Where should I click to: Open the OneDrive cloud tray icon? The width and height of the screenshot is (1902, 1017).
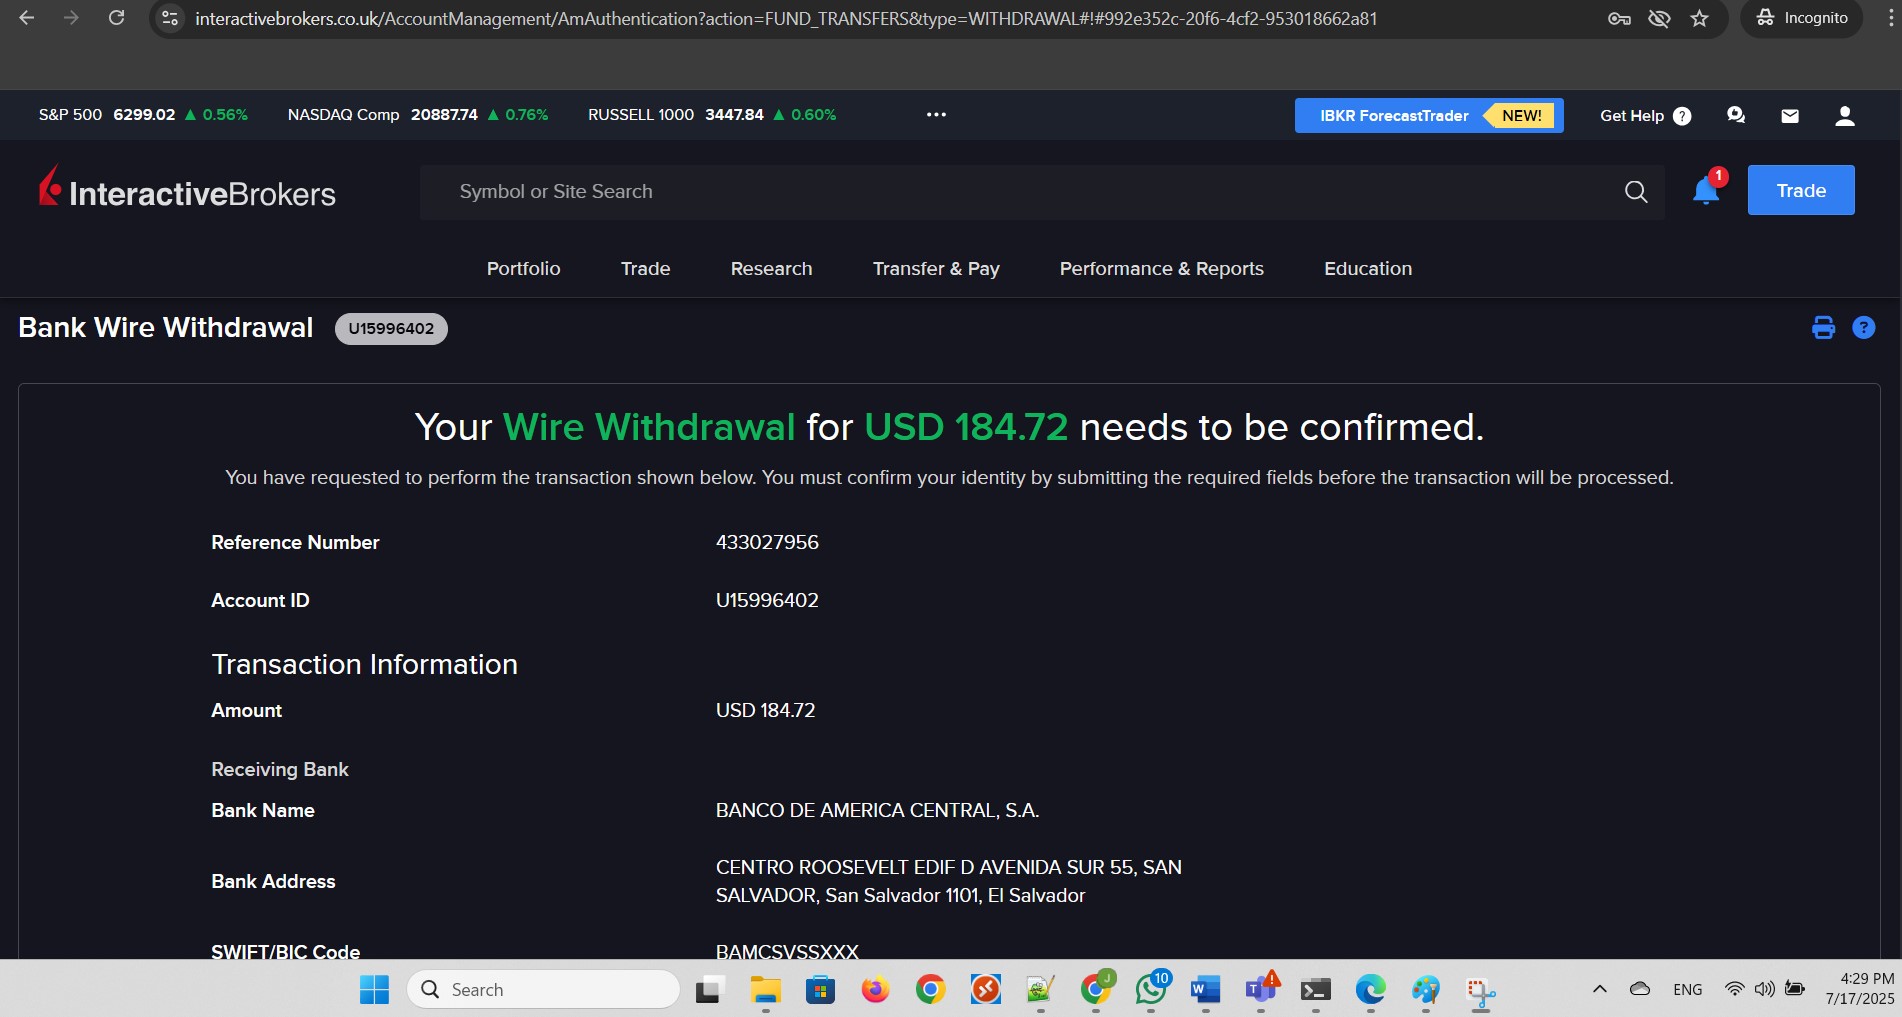click(x=1640, y=989)
